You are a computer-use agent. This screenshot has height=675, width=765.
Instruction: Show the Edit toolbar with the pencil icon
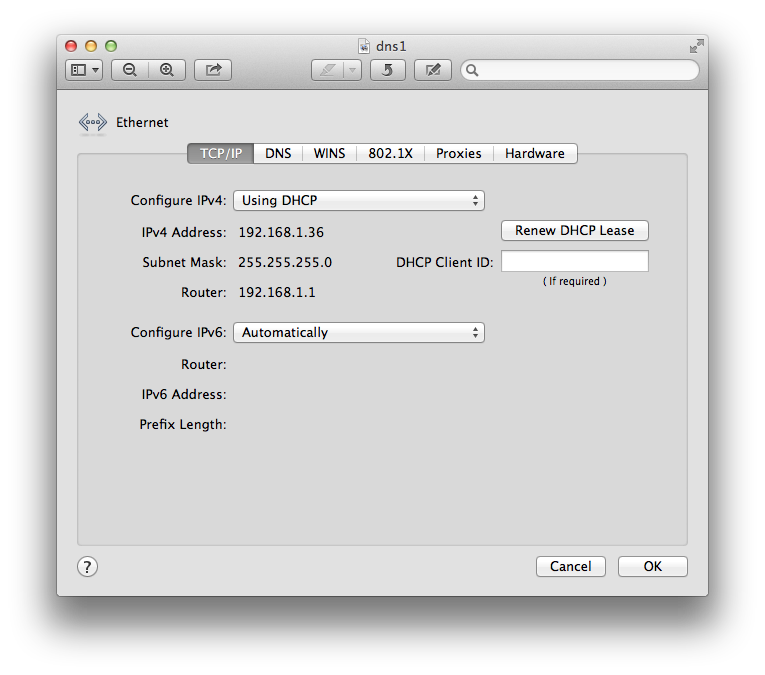click(433, 70)
